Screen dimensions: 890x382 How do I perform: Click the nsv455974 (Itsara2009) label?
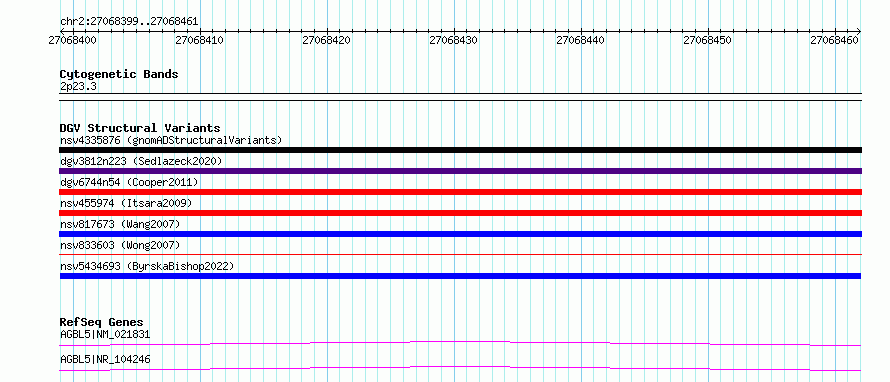[126, 203]
